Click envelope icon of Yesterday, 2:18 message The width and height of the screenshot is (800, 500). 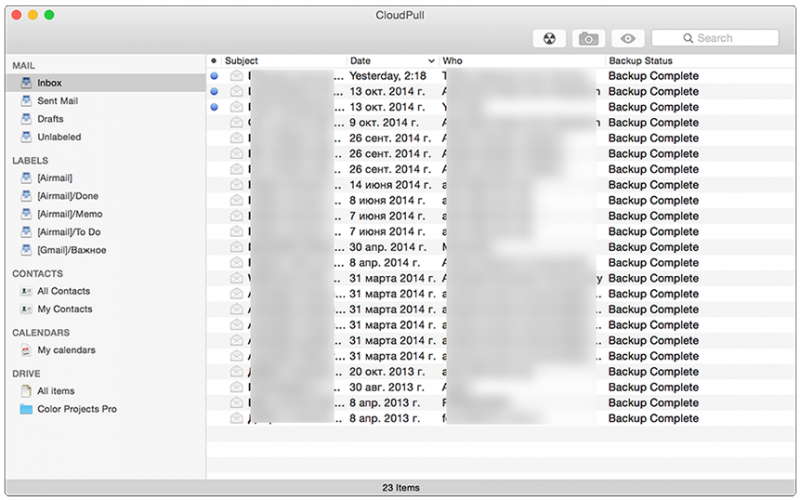[x=236, y=76]
